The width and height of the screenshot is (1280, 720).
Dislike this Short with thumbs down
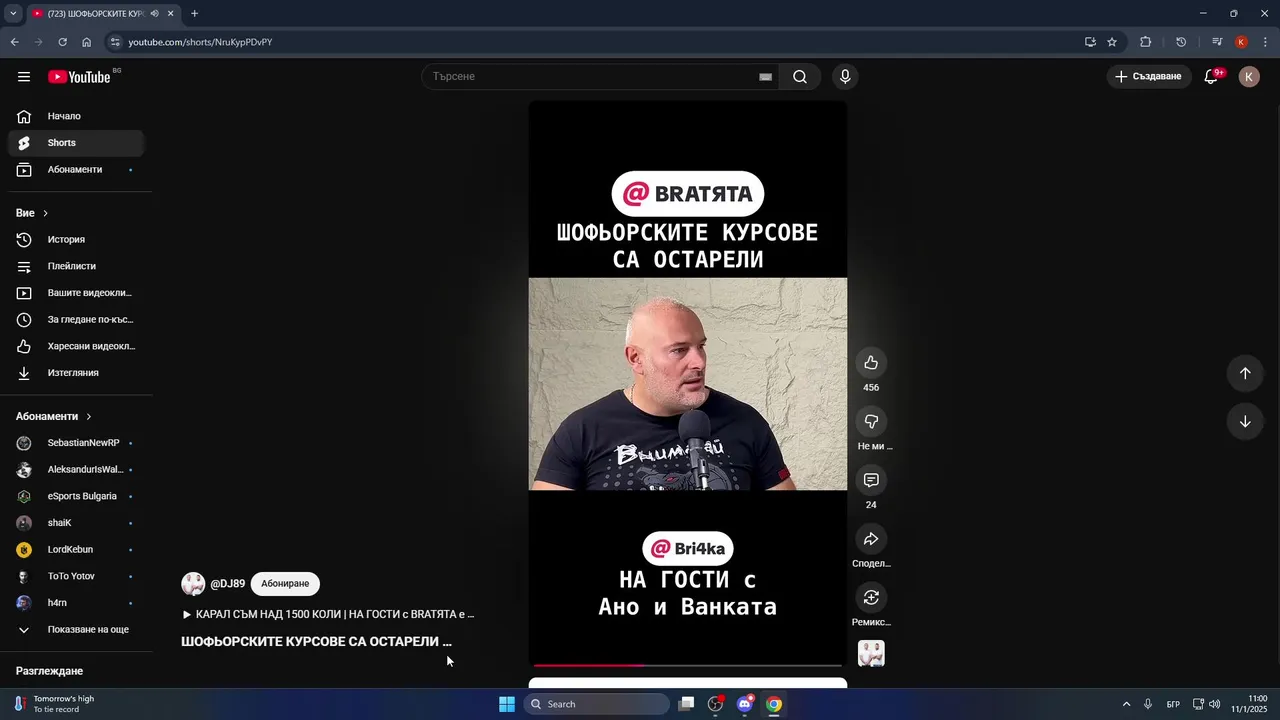coord(871,421)
